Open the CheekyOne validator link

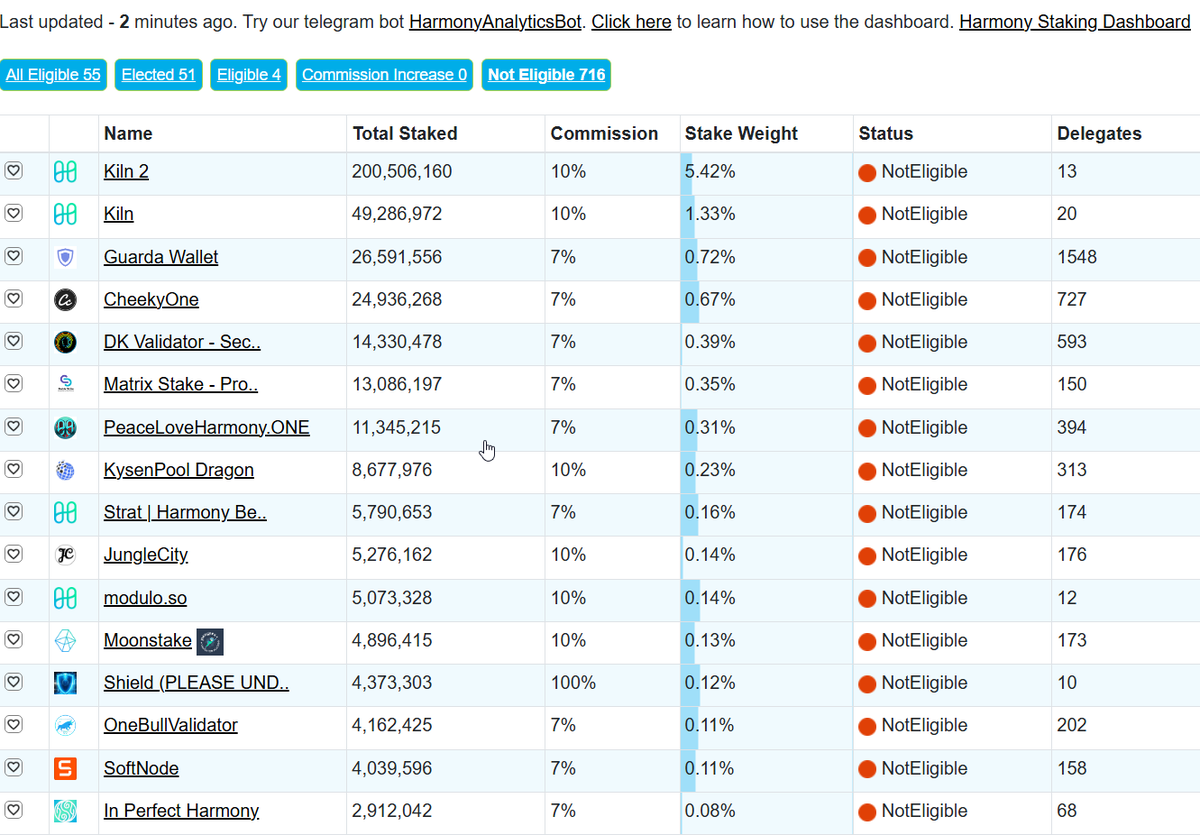coord(151,299)
